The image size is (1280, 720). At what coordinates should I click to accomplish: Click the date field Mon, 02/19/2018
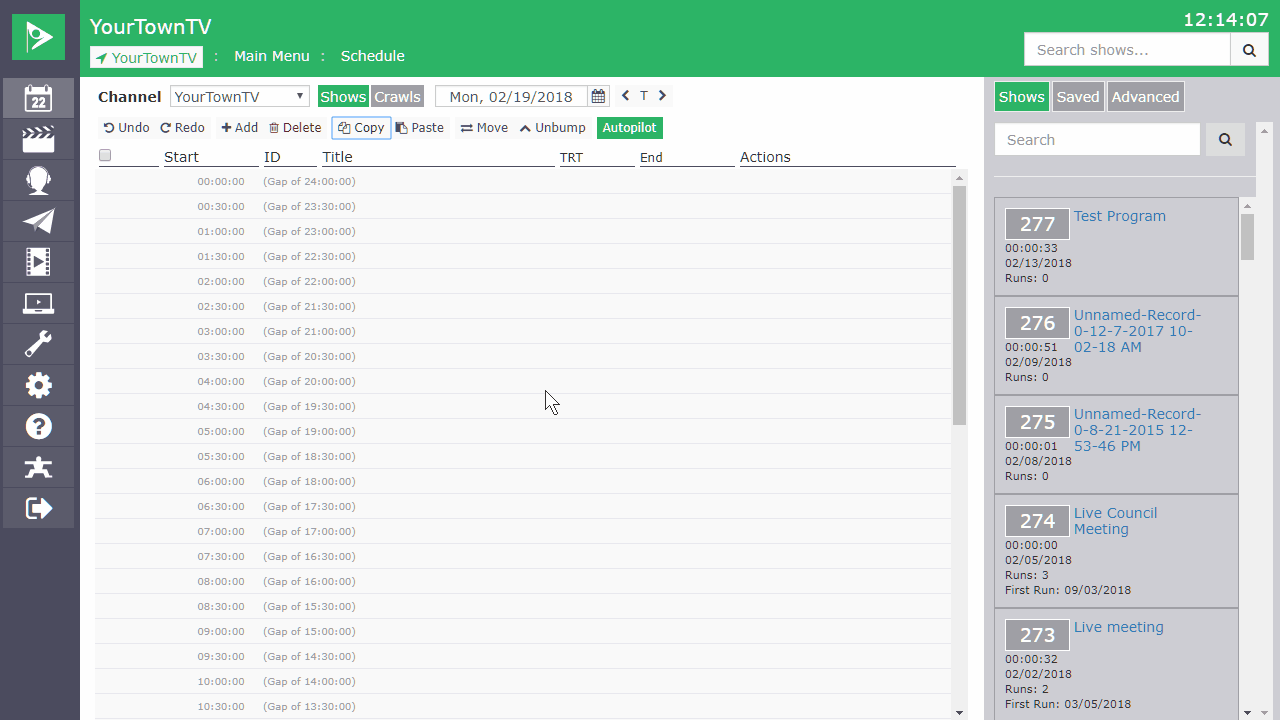click(x=511, y=96)
